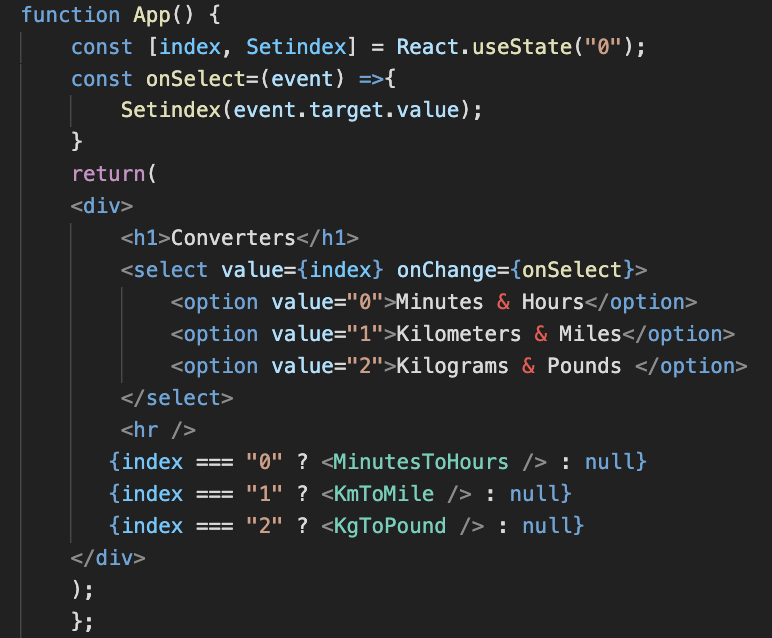Click the 'MinutesToHours' component name

[421, 462]
